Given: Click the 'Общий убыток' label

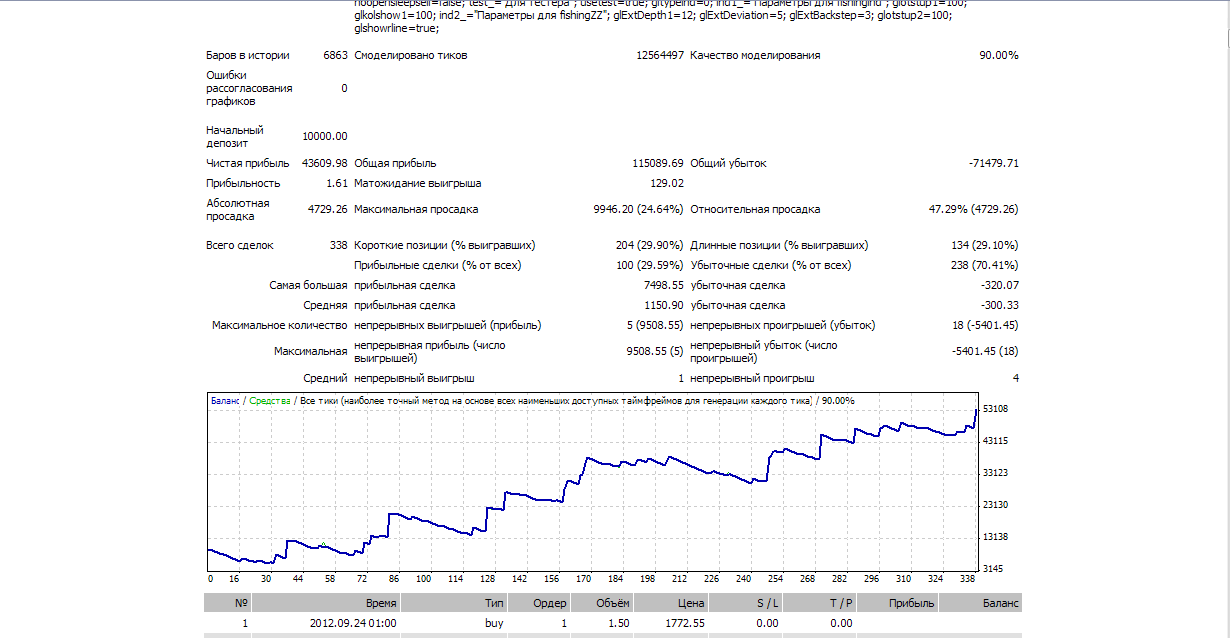Looking at the screenshot, I should tap(728, 163).
